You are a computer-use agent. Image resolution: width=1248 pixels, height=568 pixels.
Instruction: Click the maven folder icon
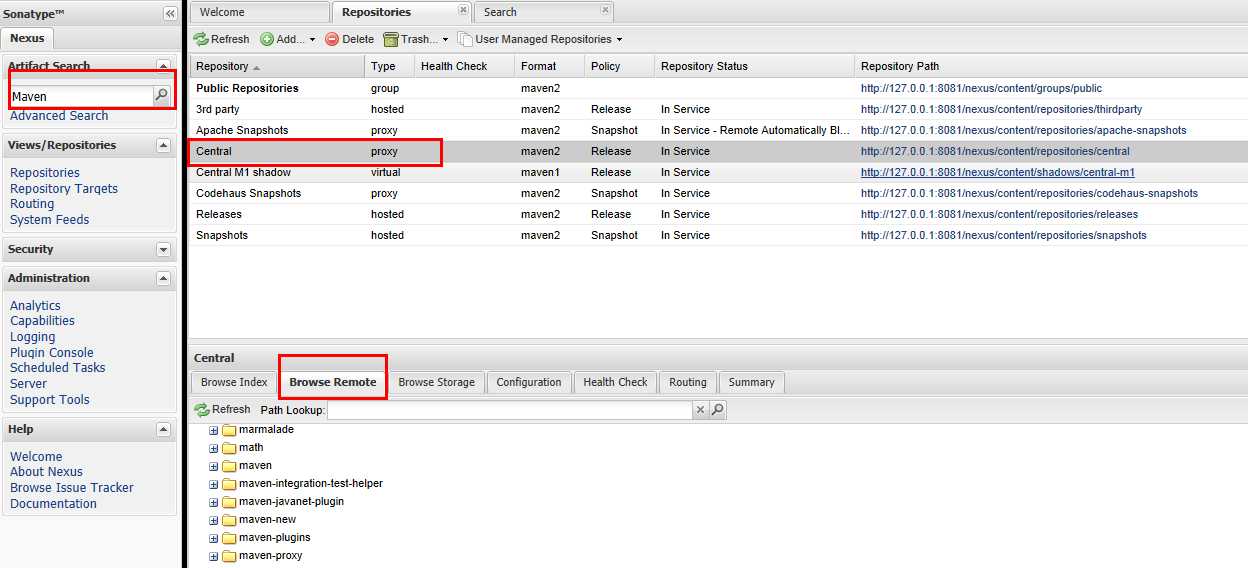coord(228,466)
